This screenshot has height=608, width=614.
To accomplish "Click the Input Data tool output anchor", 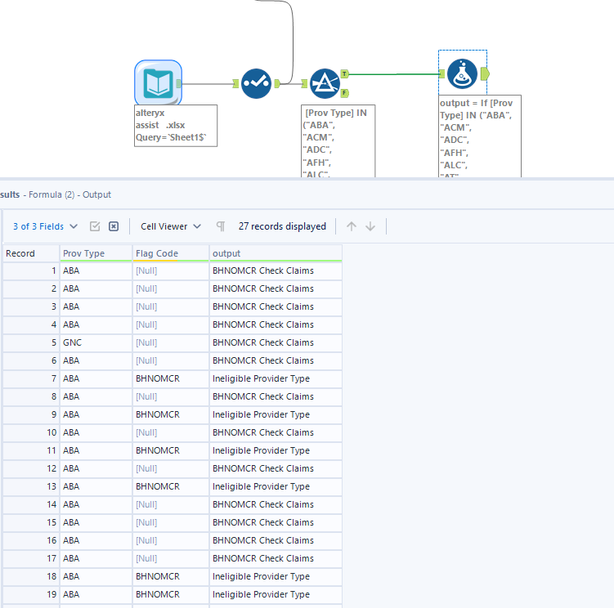I will pyautogui.click(x=179, y=83).
